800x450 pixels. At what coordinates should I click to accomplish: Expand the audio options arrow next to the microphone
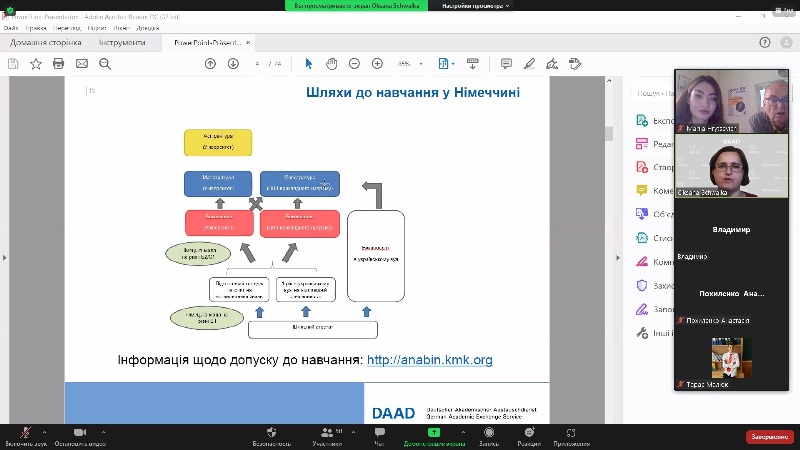coord(44,431)
